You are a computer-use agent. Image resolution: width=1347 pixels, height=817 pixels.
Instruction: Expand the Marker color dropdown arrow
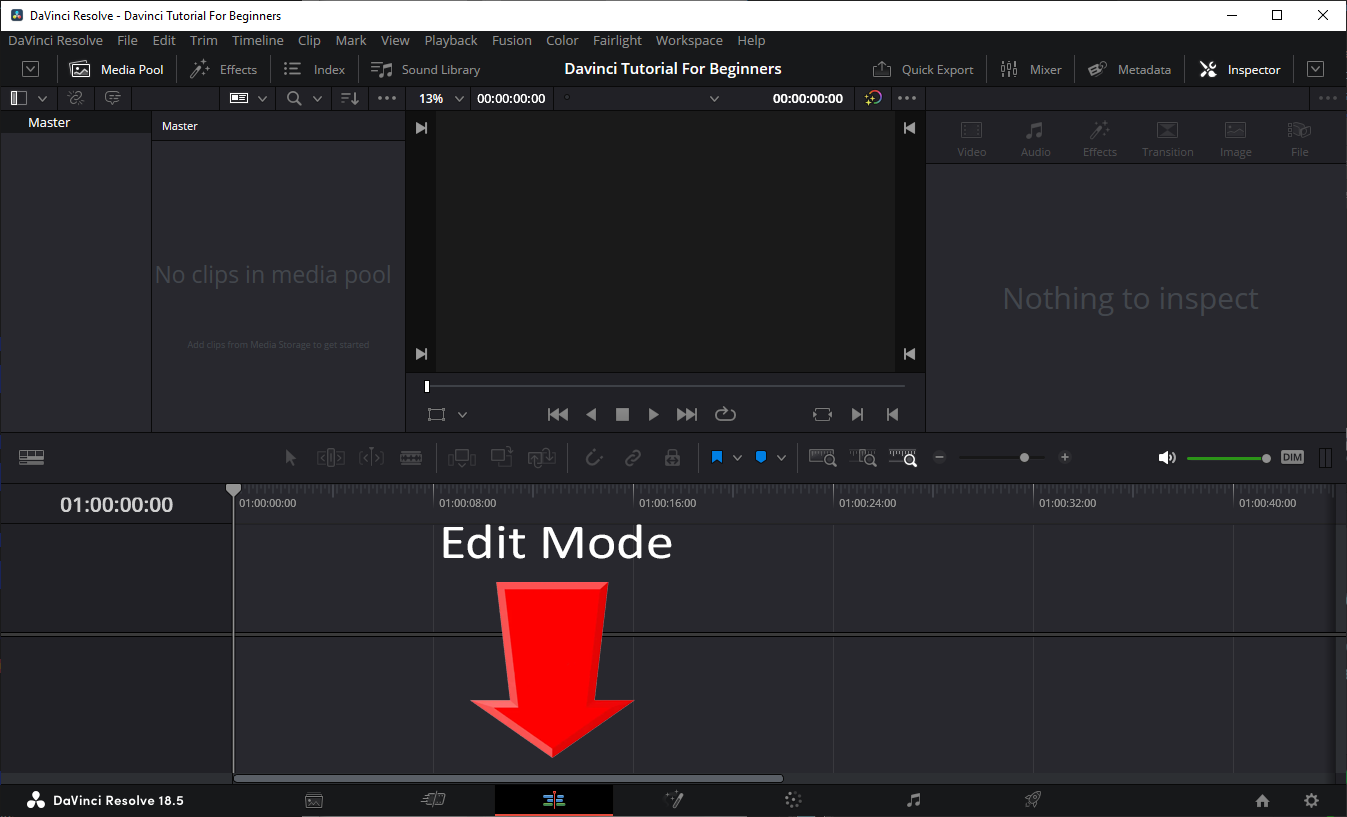pyautogui.click(x=781, y=458)
